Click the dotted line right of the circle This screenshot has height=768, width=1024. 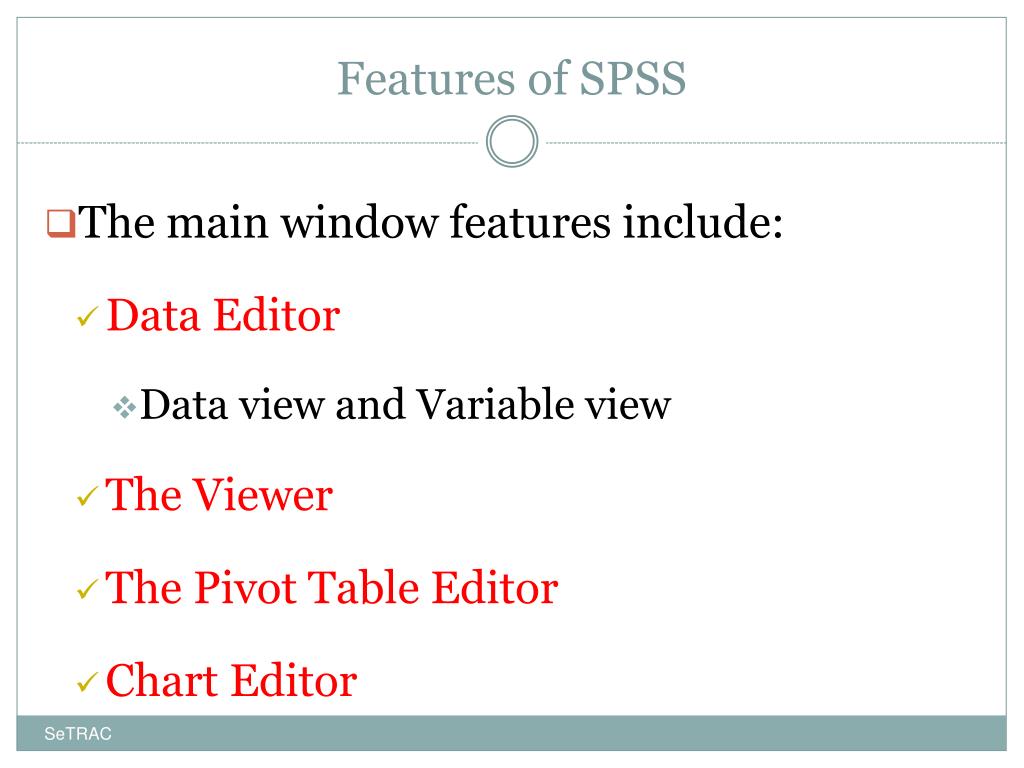(776, 142)
